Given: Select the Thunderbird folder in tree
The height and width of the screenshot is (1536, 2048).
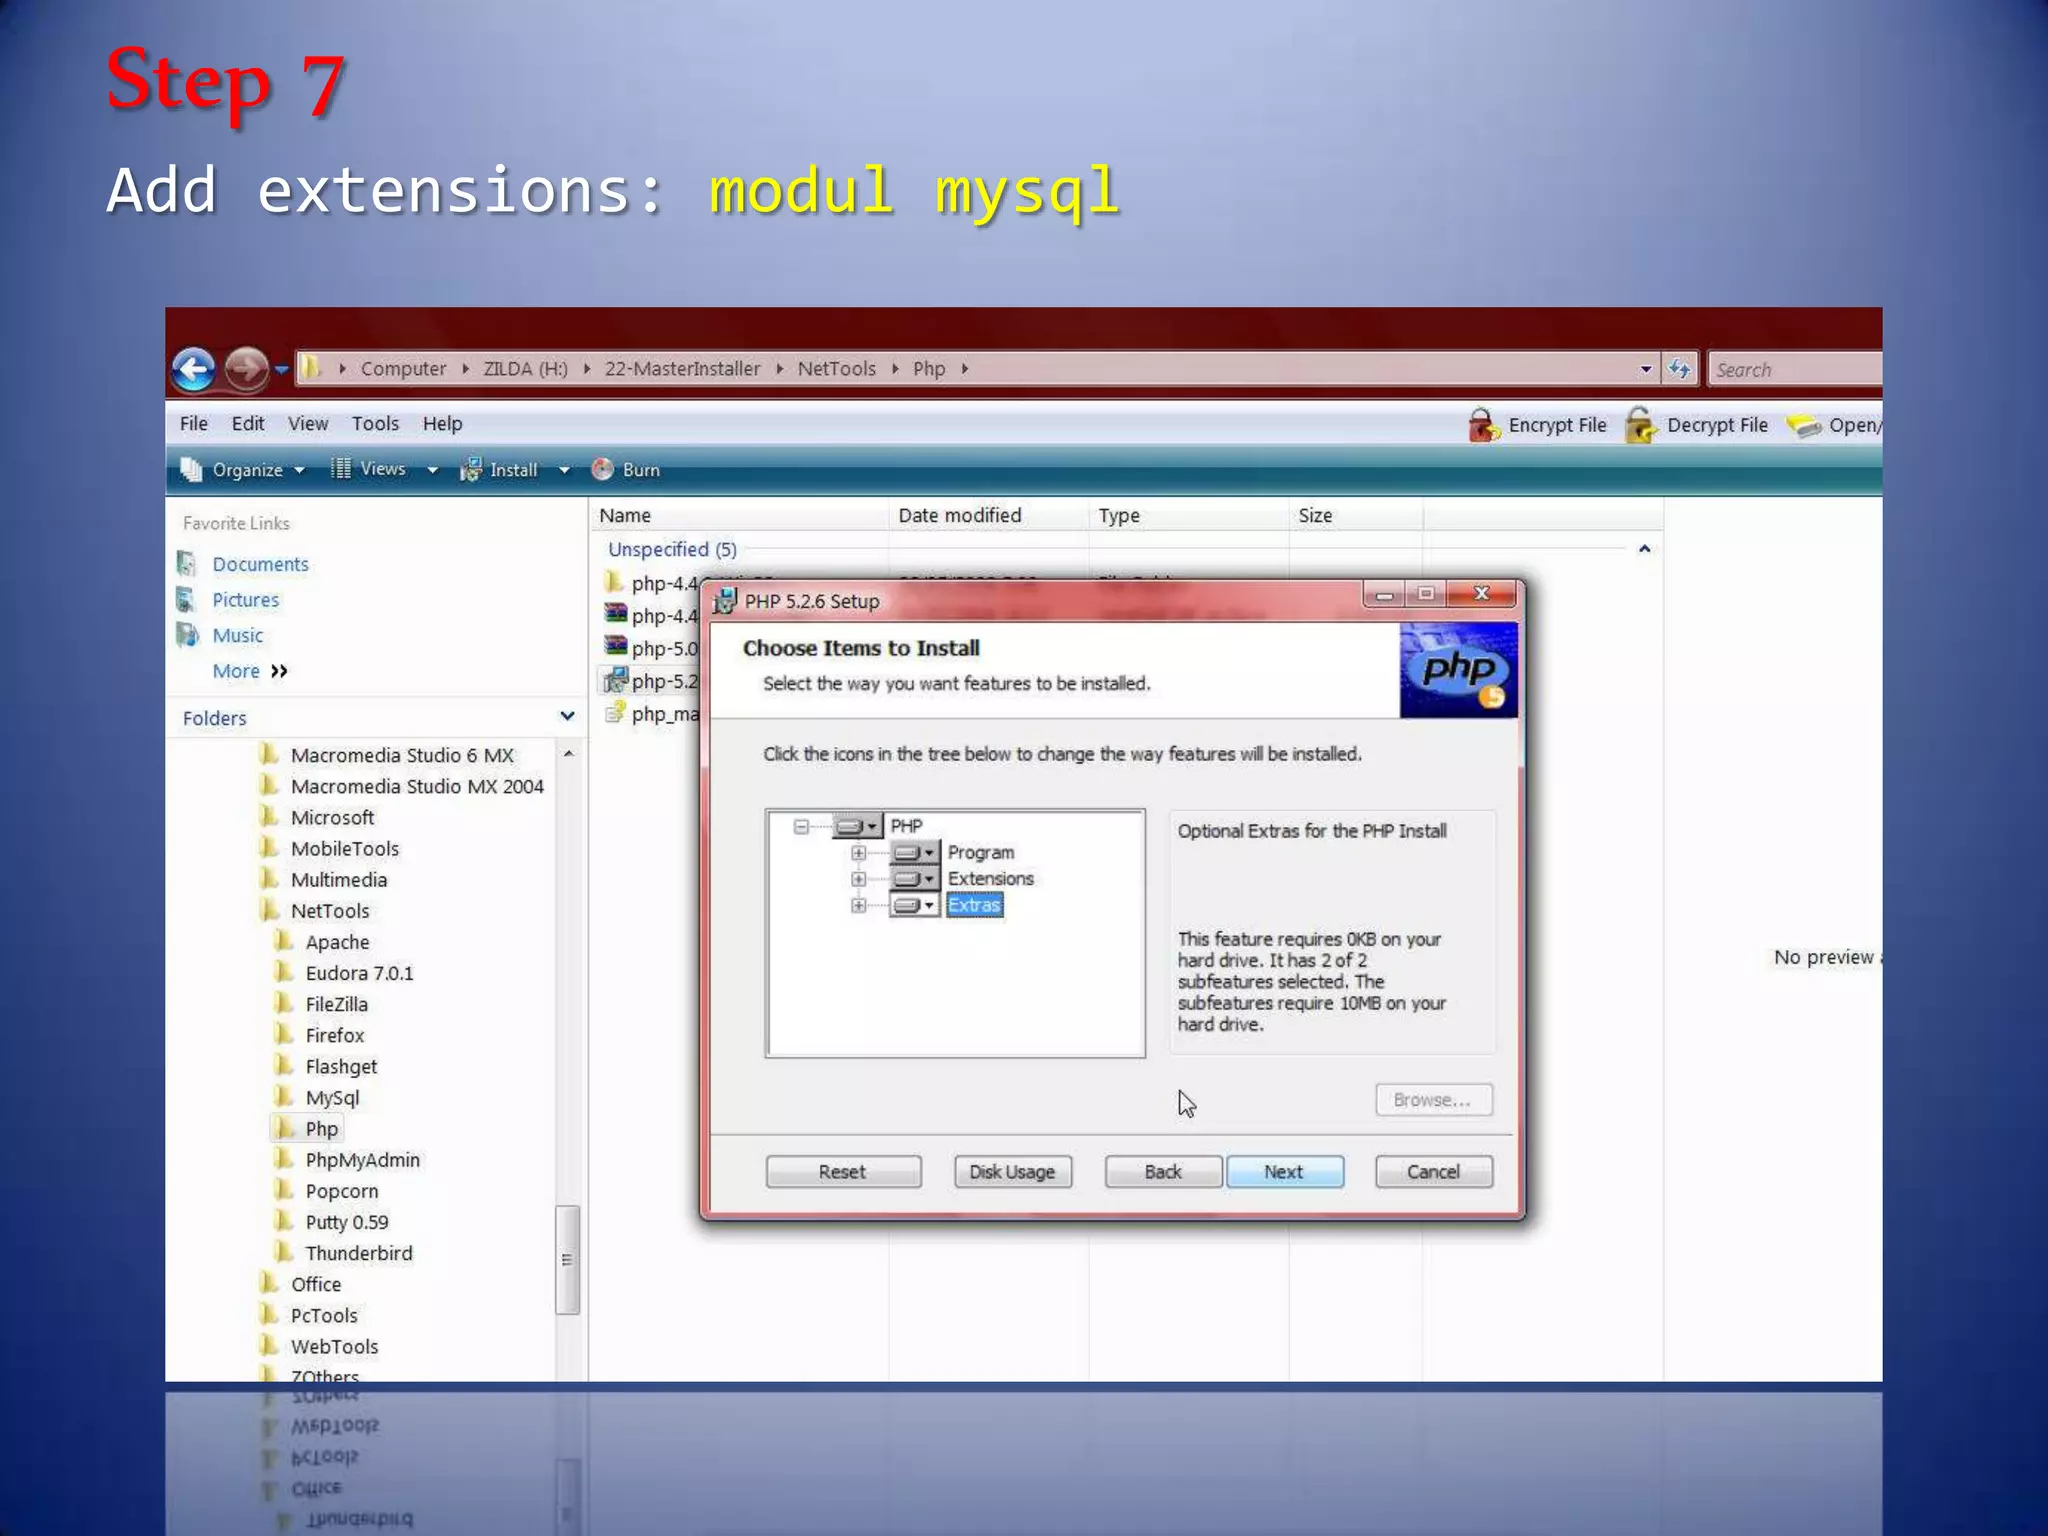Looking at the screenshot, I should (358, 1252).
